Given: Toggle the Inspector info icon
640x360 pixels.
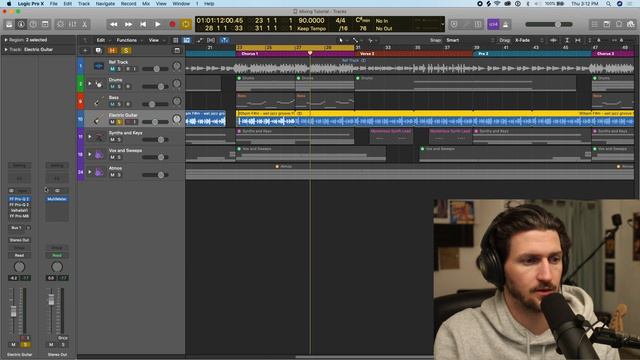Looking at the screenshot, I should [21, 24].
